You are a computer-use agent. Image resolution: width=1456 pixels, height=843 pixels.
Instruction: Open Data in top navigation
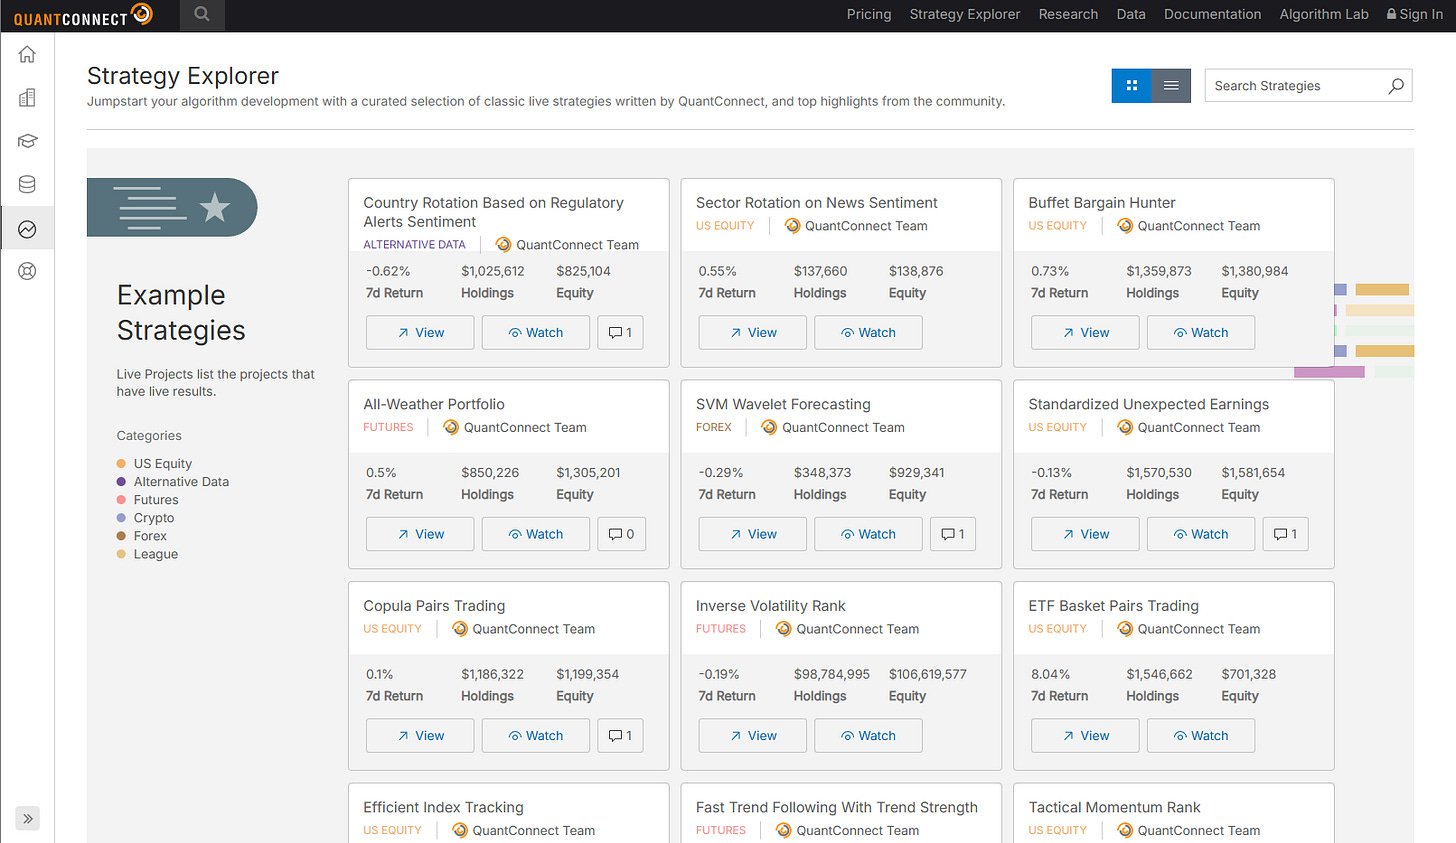1131,14
